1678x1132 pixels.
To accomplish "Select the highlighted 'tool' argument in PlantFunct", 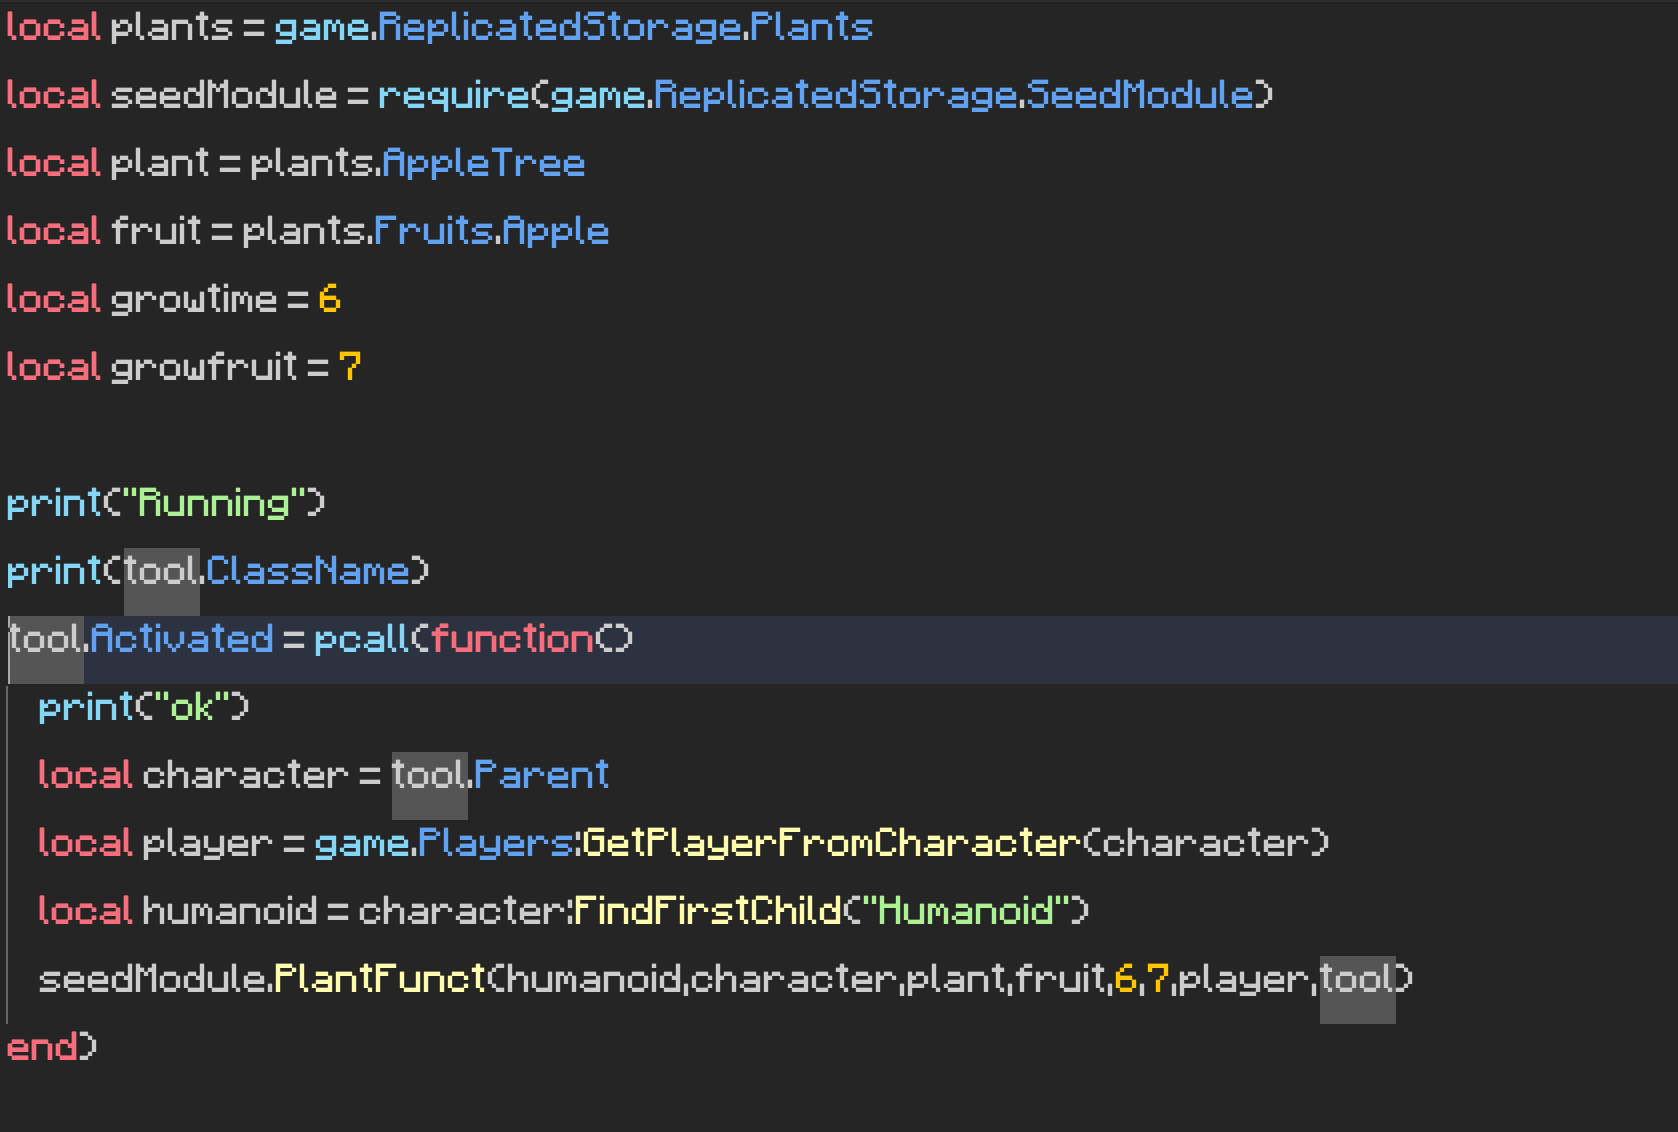I will (1357, 978).
